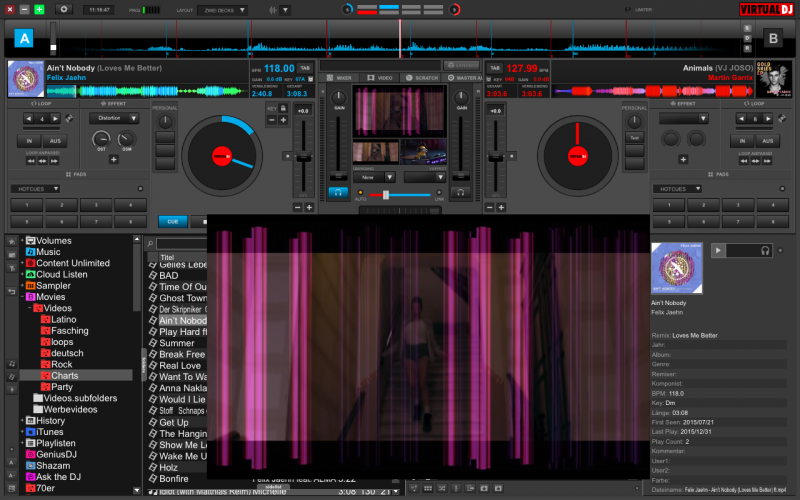Viewport: 800px width, 500px height.
Task: Toggle the headphone cue for deck B
Action: tap(460, 192)
